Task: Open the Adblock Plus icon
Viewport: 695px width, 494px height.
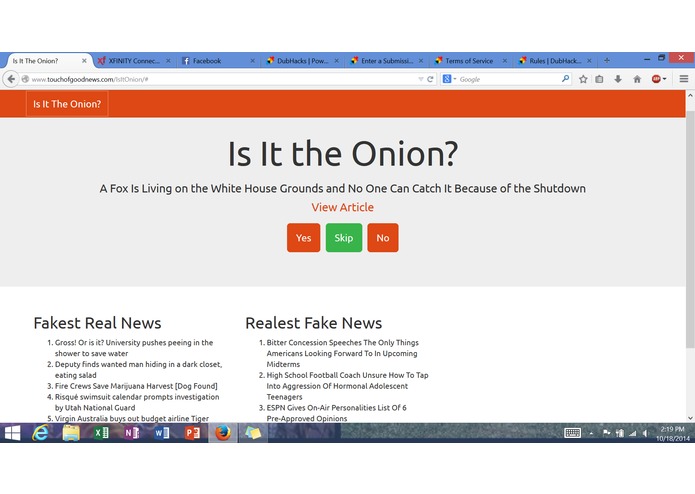Action: click(x=656, y=79)
